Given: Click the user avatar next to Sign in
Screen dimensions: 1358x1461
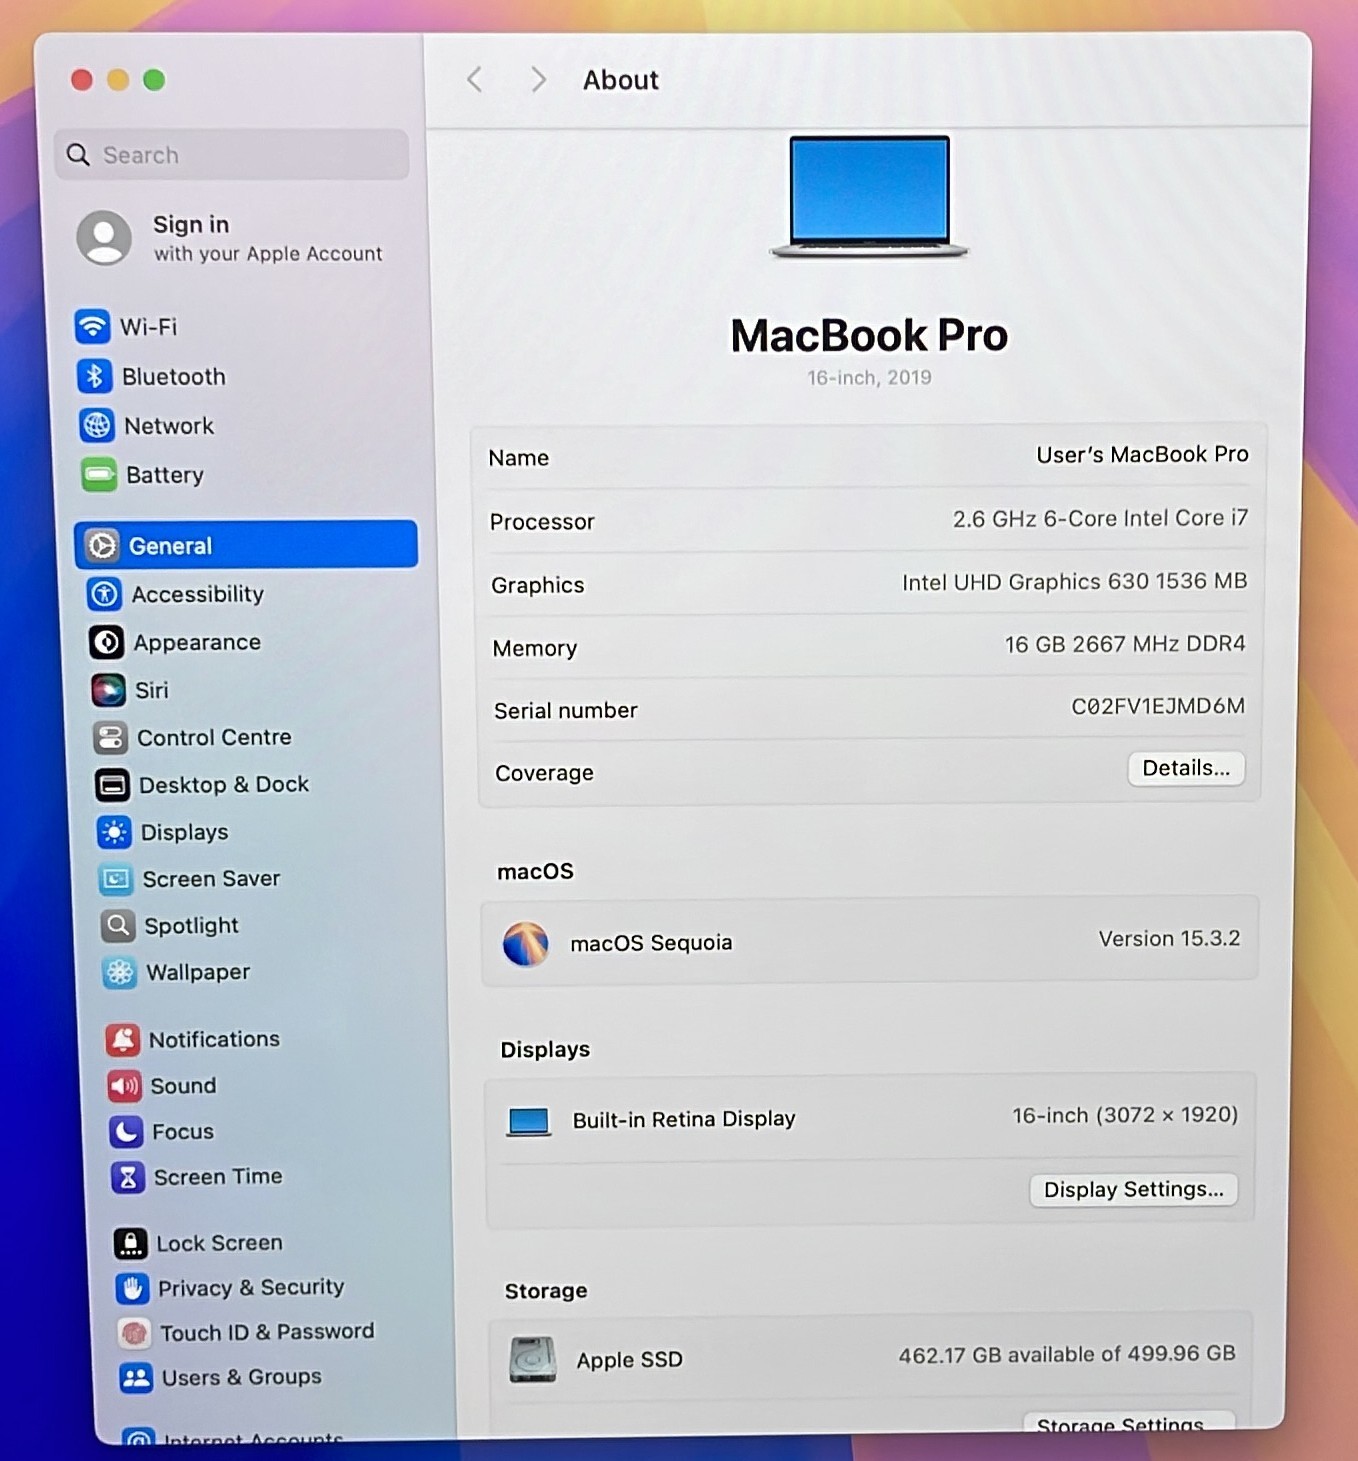Looking at the screenshot, I should click(x=104, y=238).
